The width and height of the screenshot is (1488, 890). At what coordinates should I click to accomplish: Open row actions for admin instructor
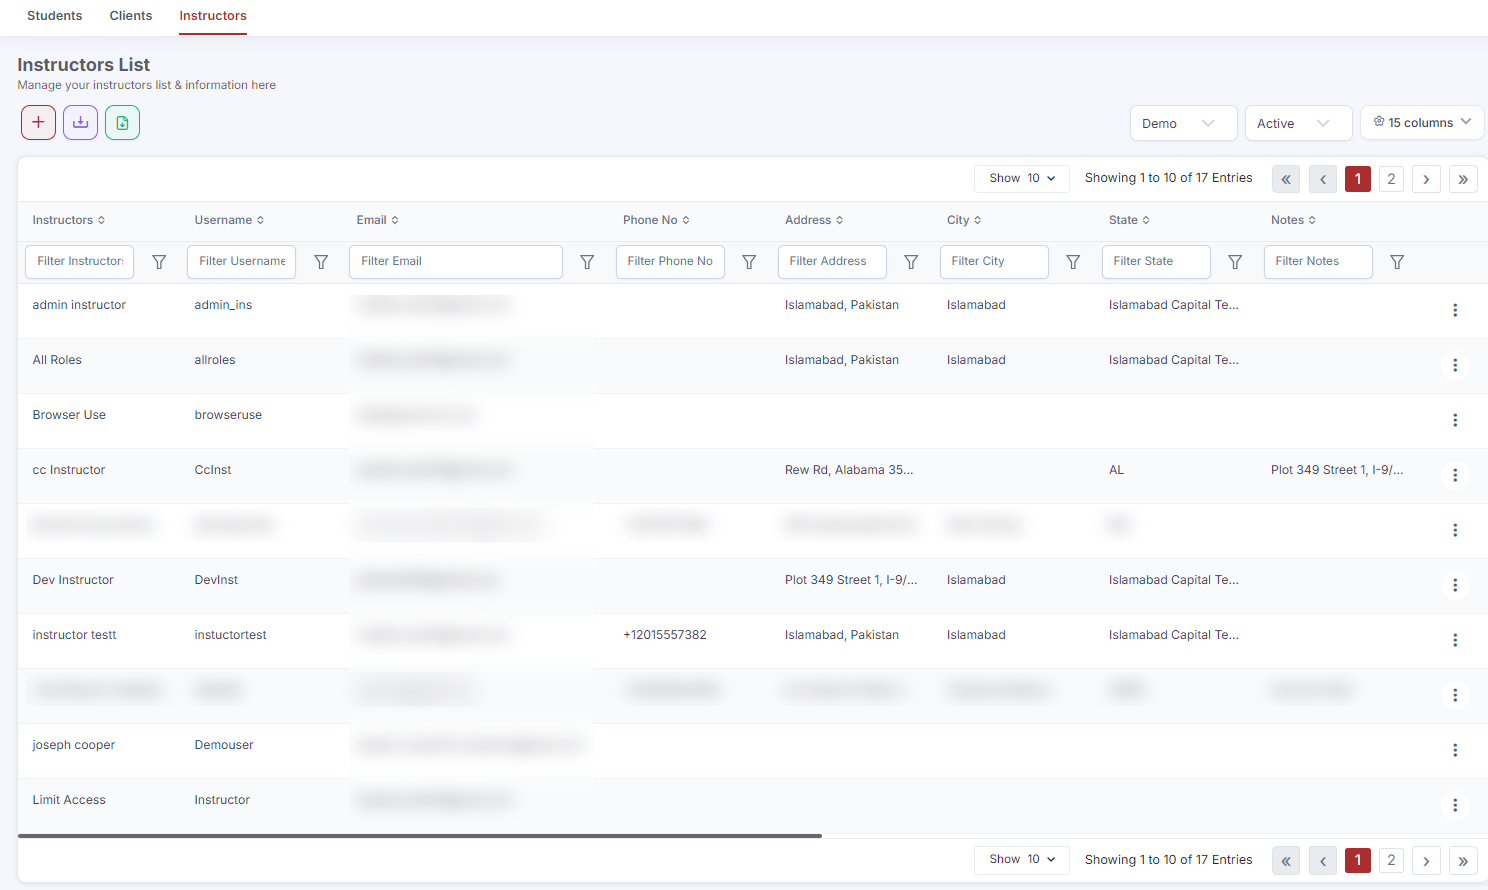pyautogui.click(x=1455, y=310)
